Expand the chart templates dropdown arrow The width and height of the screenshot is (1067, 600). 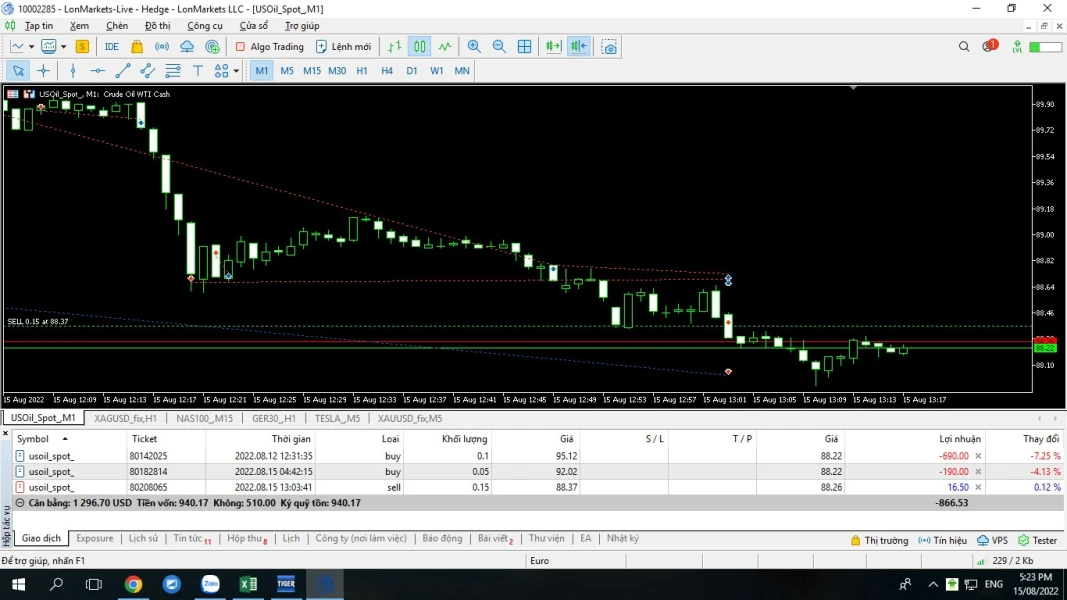click(63, 47)
